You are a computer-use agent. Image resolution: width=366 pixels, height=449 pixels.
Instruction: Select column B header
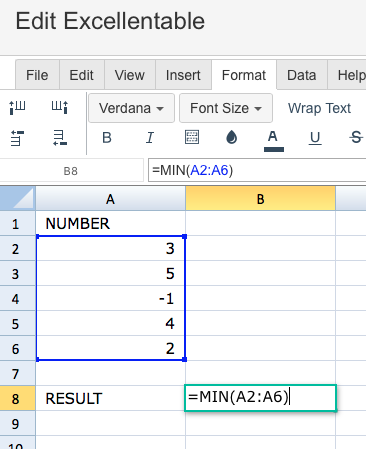click(x=260, y=199)
